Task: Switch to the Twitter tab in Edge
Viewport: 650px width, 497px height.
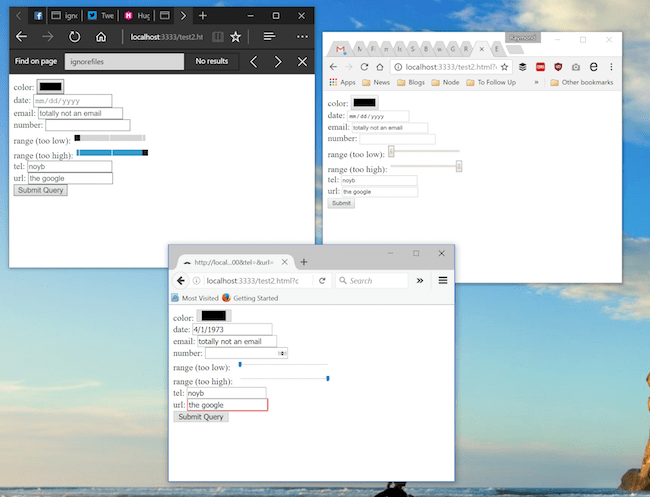Action: click(x=101, y=16)
